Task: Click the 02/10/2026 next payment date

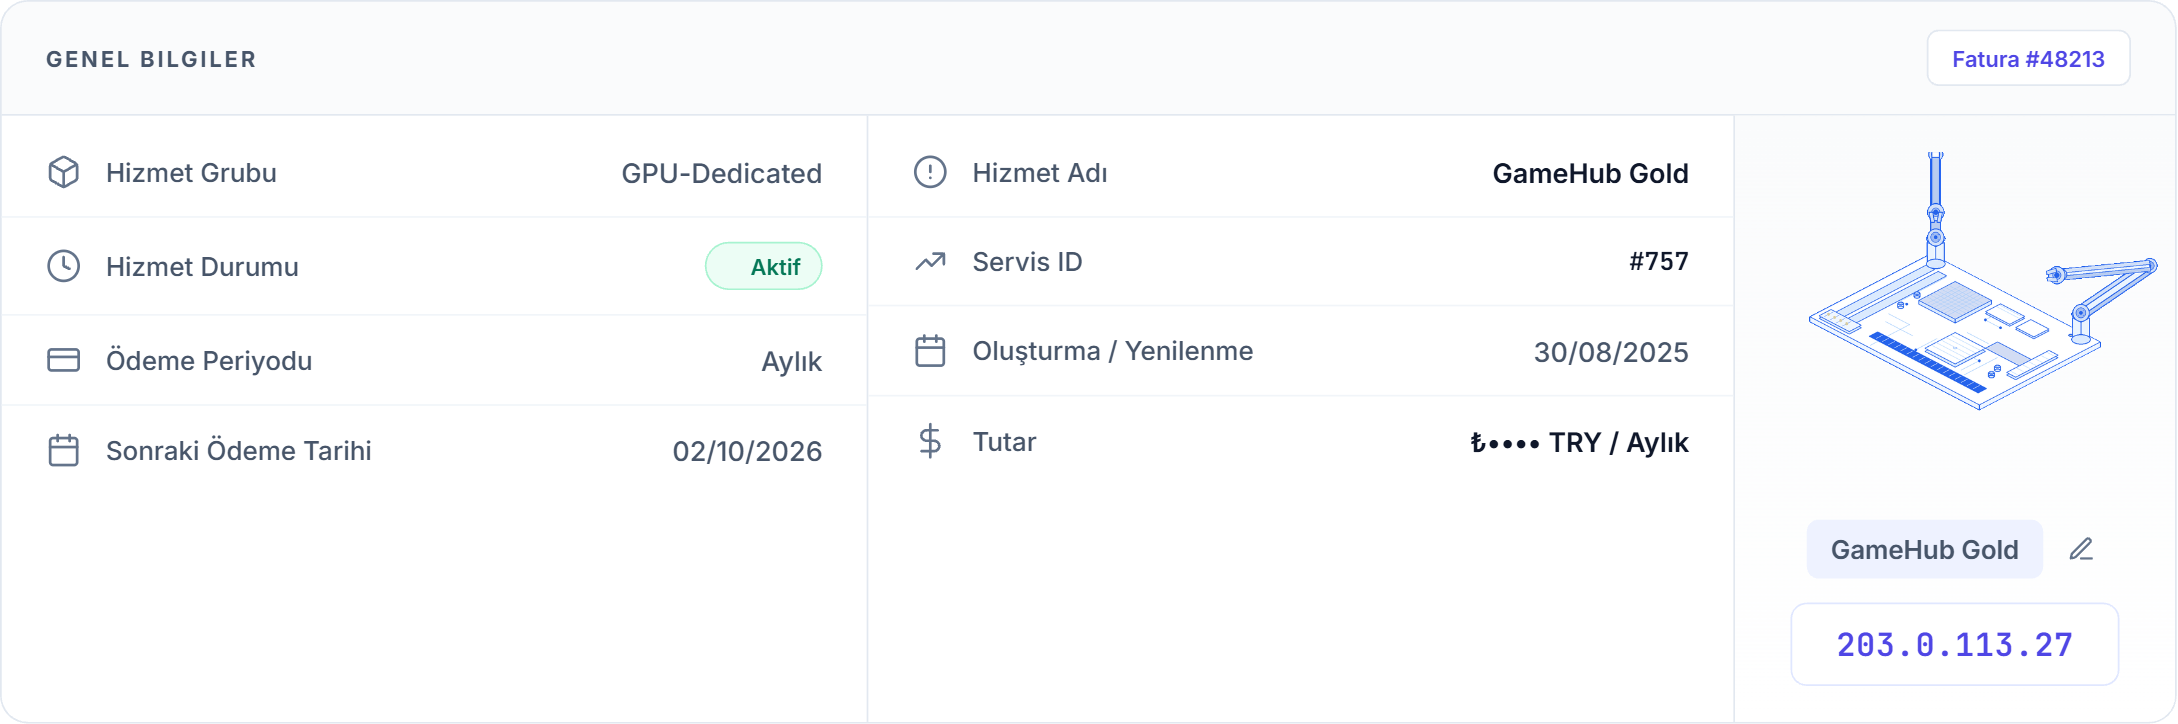Action: click(x=747, y=451)
